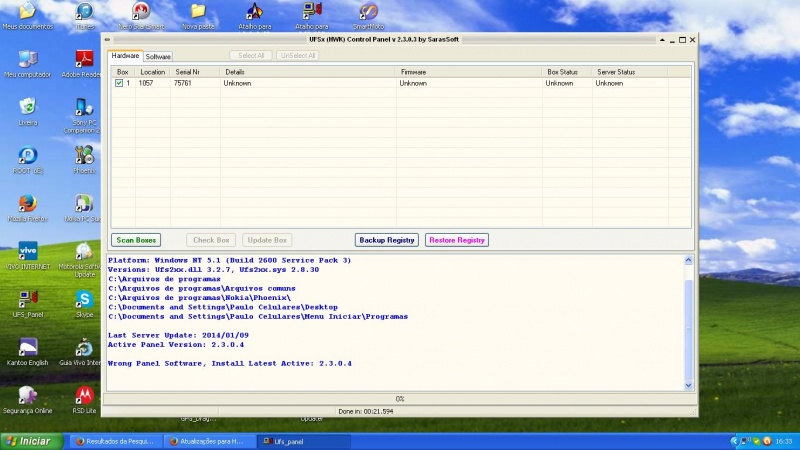Sort by the Location column header

pos(153,72)
